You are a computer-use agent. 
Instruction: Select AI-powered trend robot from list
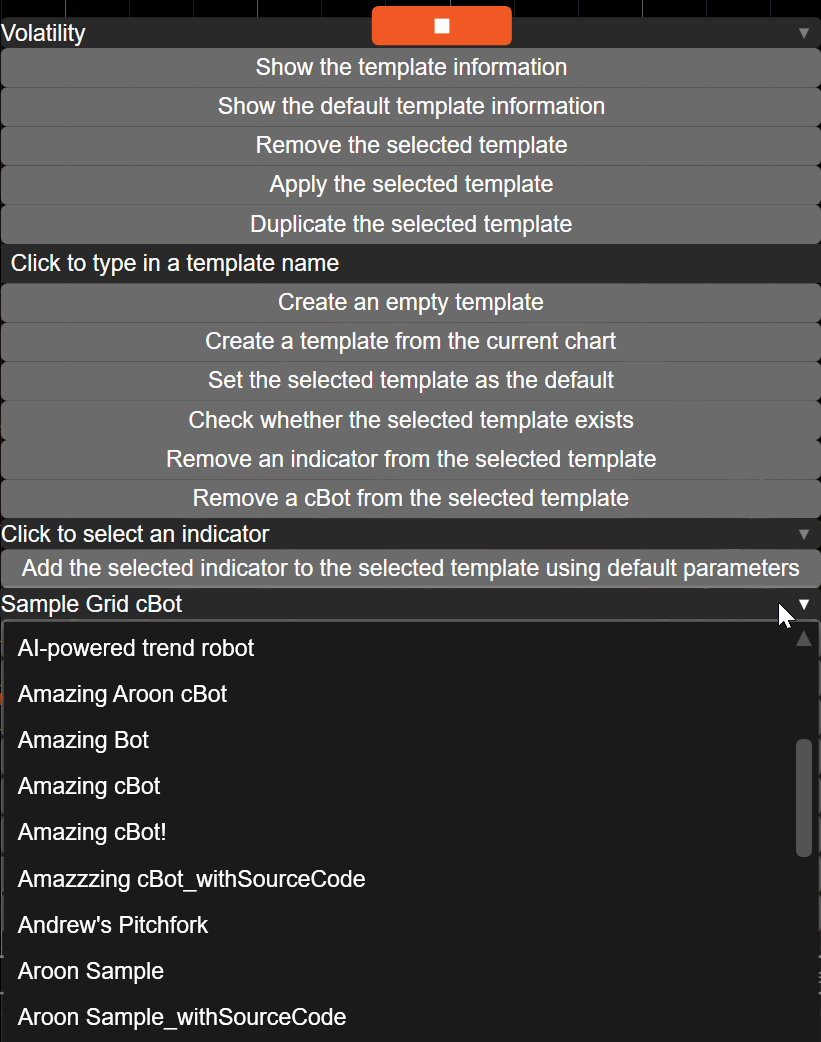coord(136,648)
